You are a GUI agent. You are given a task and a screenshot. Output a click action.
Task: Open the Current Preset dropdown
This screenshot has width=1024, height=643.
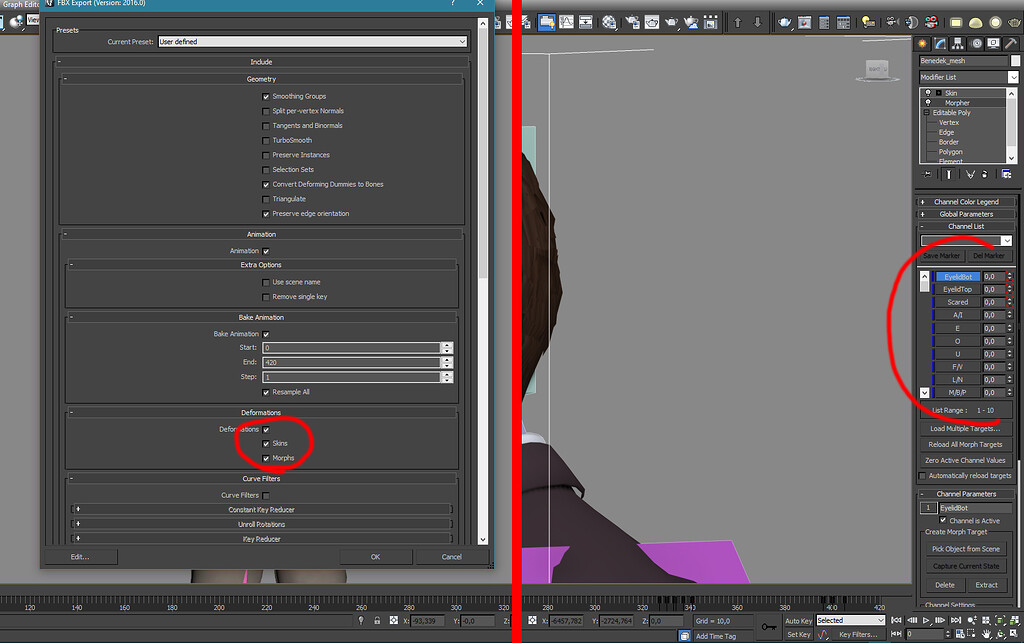click(x=463, y=42)
